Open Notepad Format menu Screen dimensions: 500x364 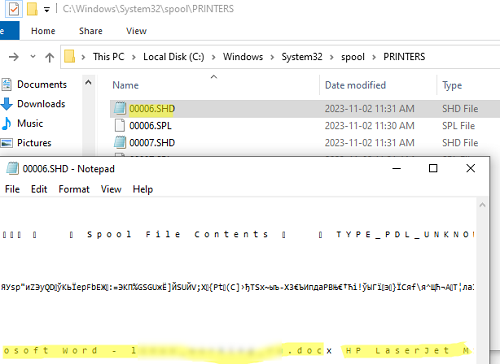(x=74, y=189)
